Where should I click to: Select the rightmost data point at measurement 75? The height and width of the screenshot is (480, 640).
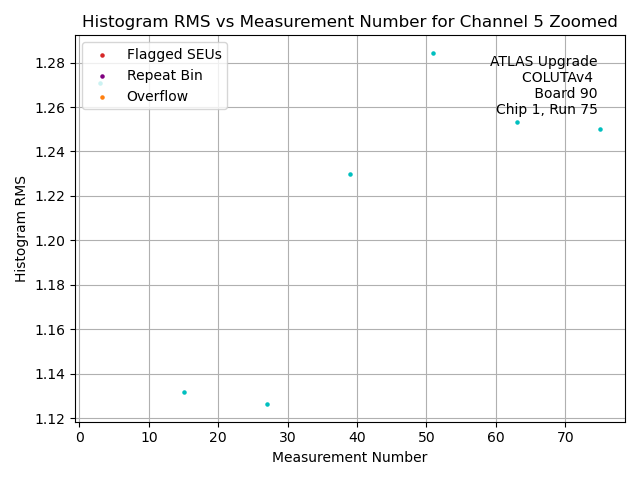coord(600,129)
